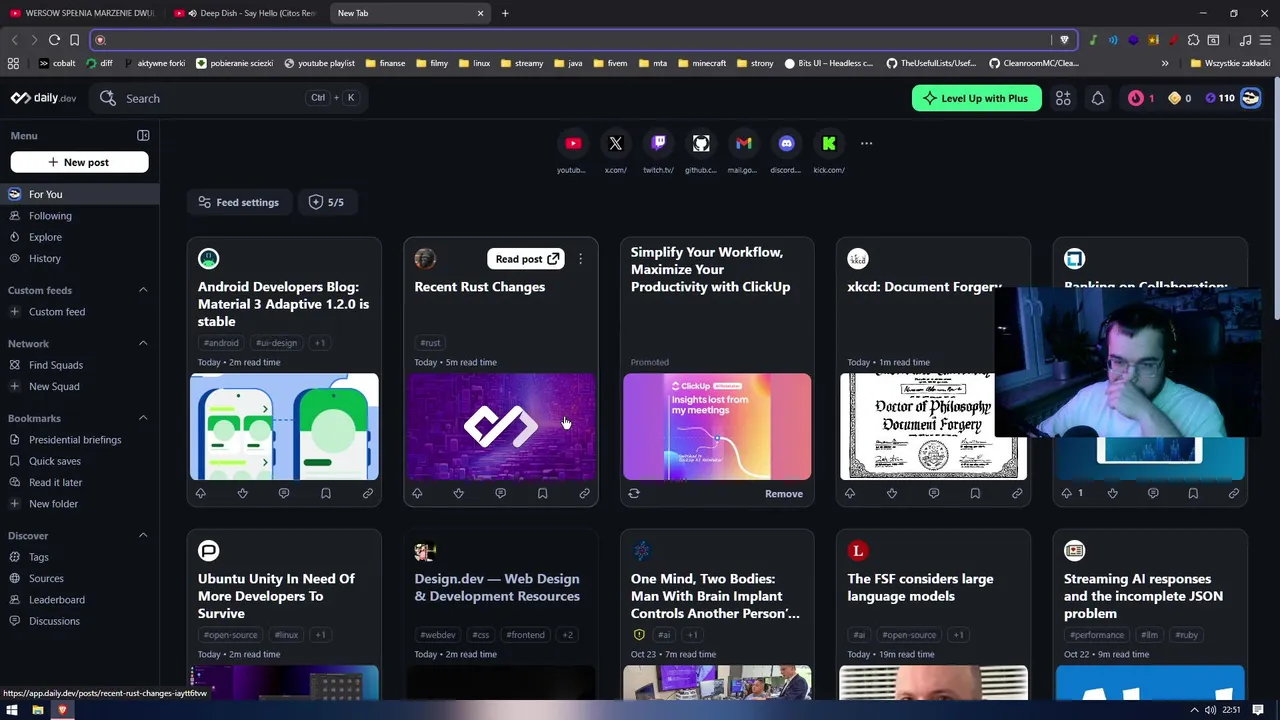This screenshot has height=720, width=1280.
Task: Open the volume icon in system tray
Action: coord(1211,710)
